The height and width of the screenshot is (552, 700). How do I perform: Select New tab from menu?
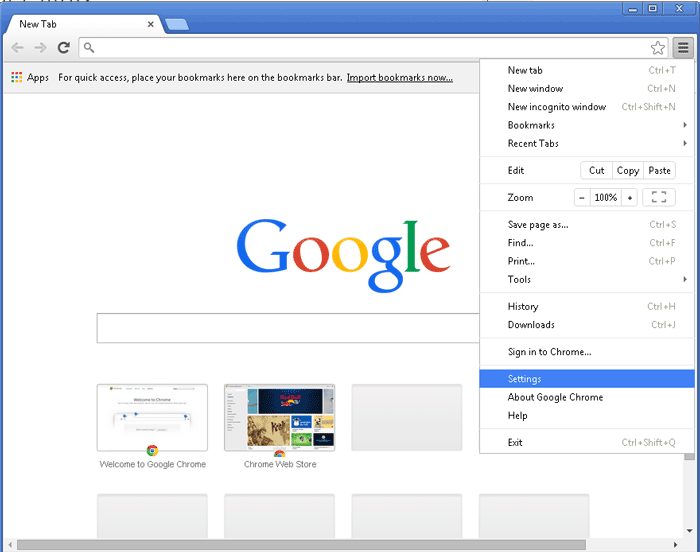point(587,70)
